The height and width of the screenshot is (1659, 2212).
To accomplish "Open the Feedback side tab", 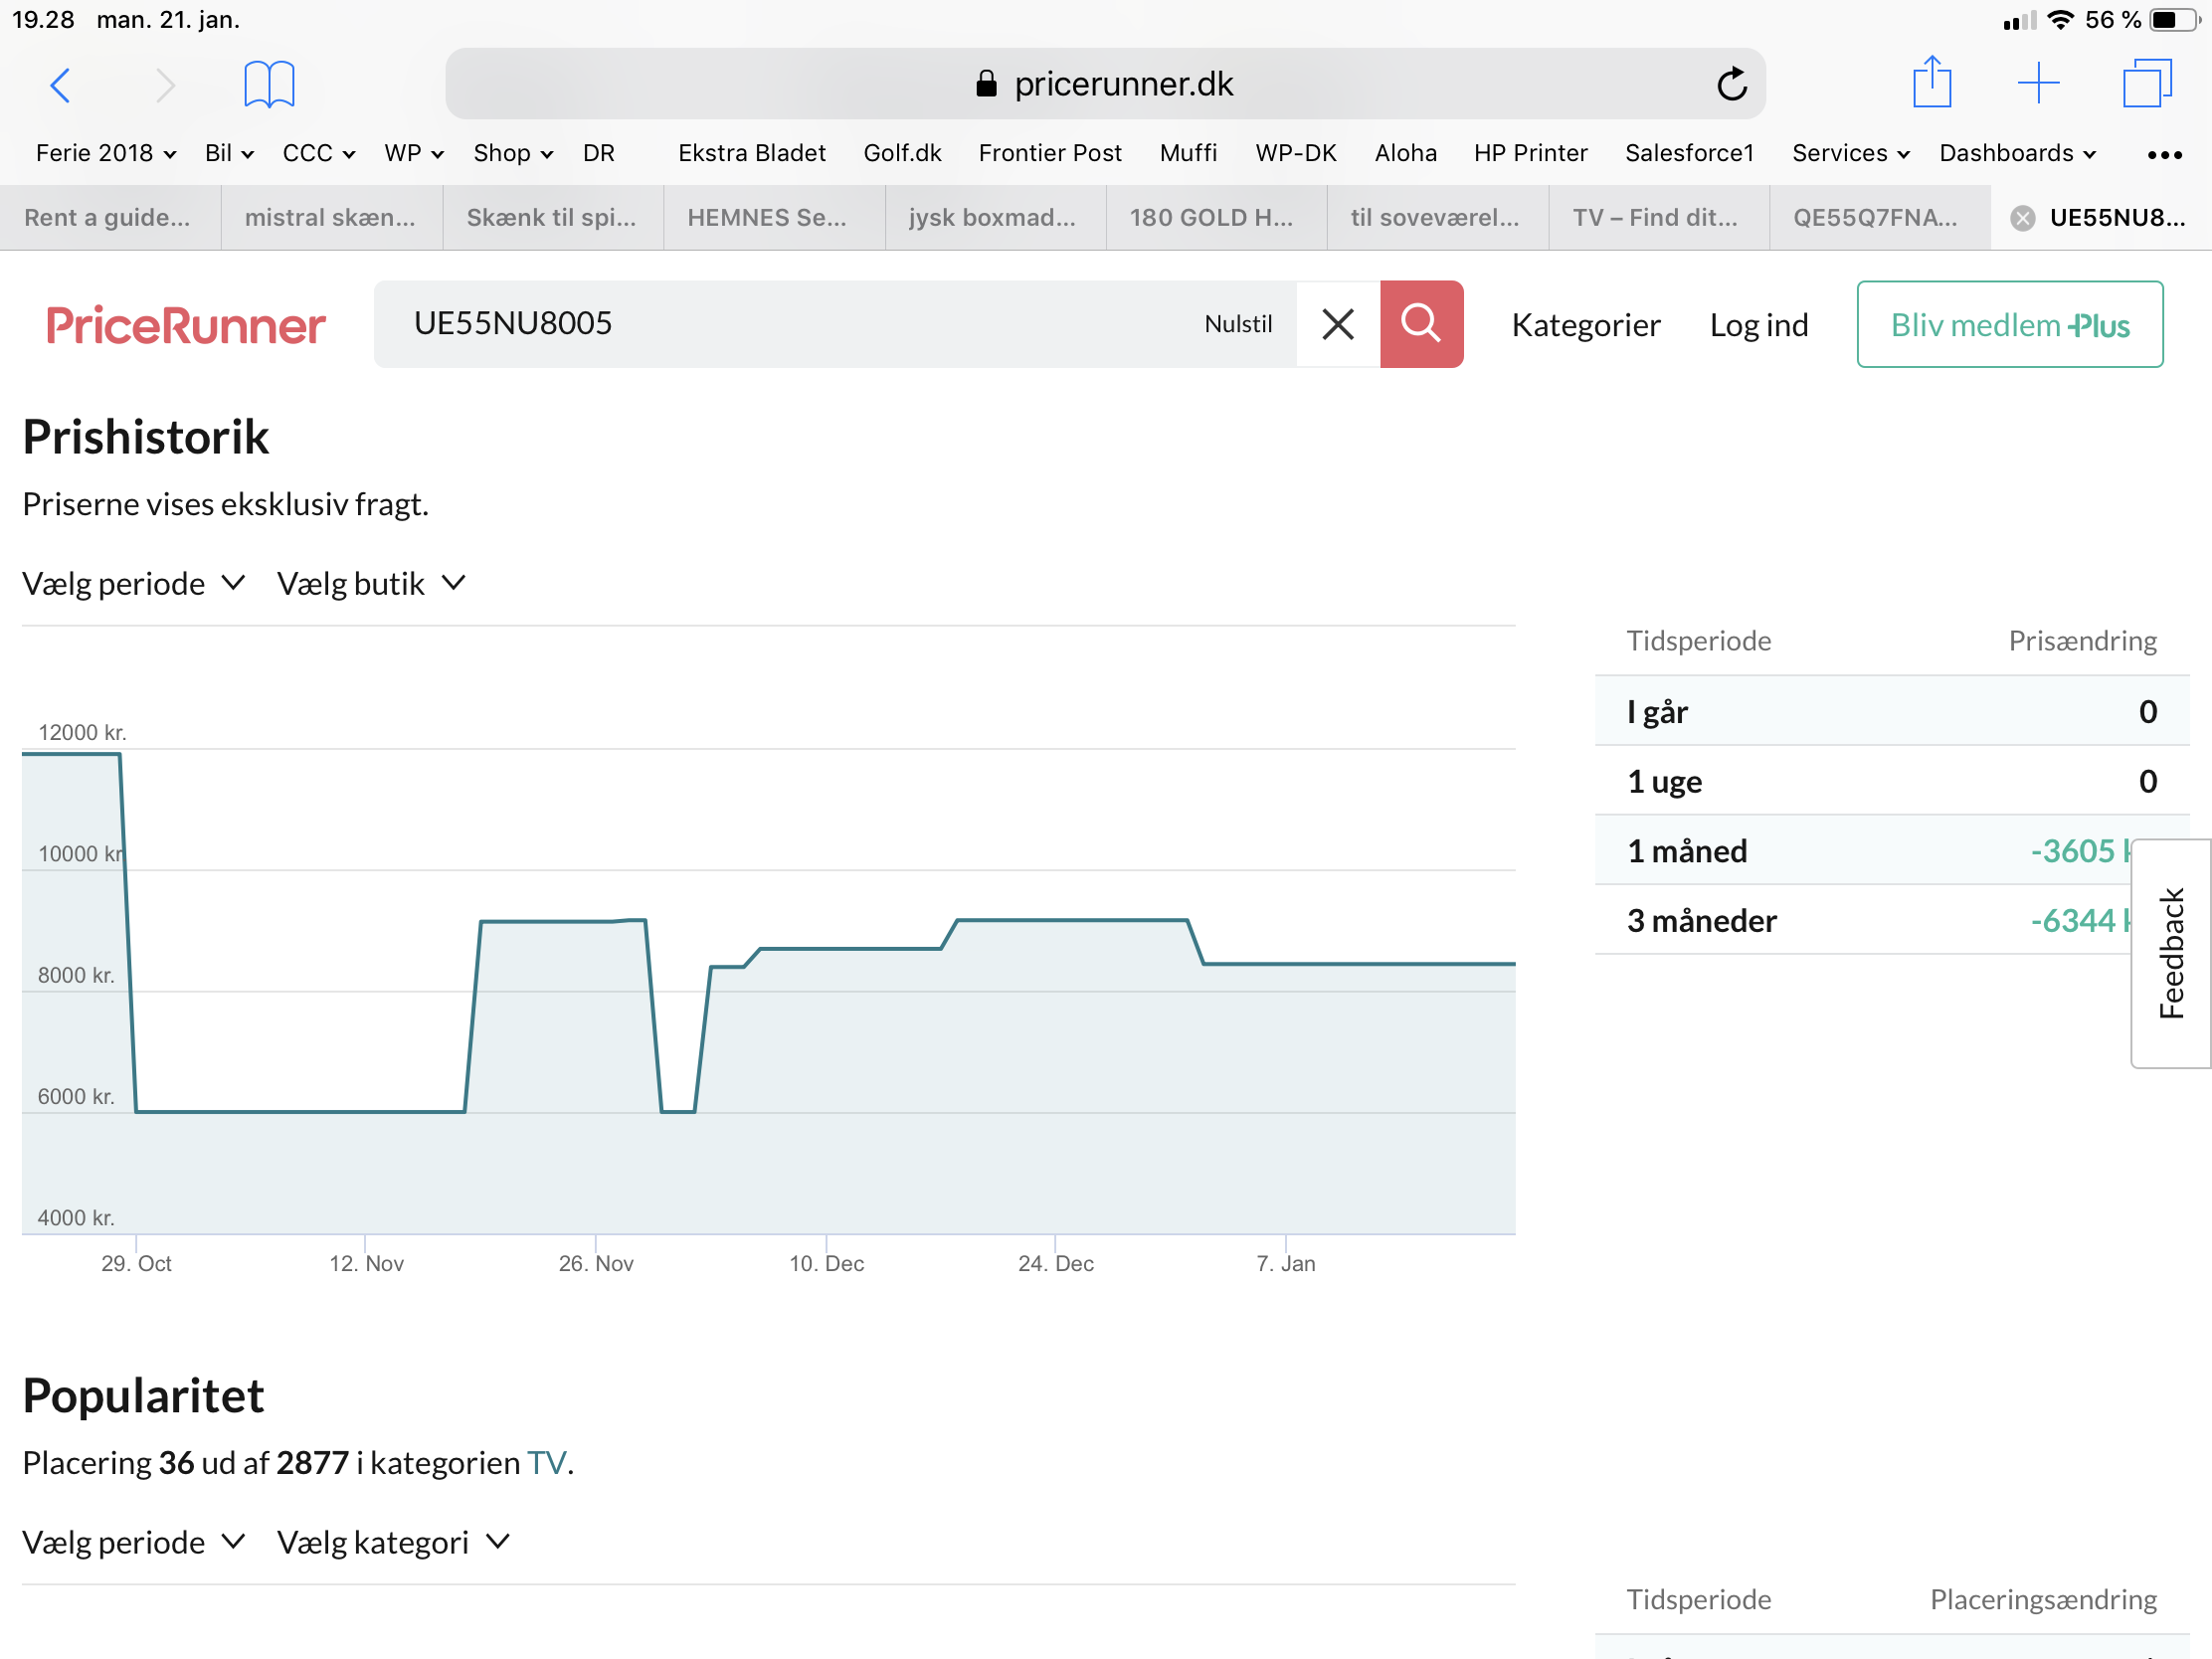I will [x=2170, y=953].
